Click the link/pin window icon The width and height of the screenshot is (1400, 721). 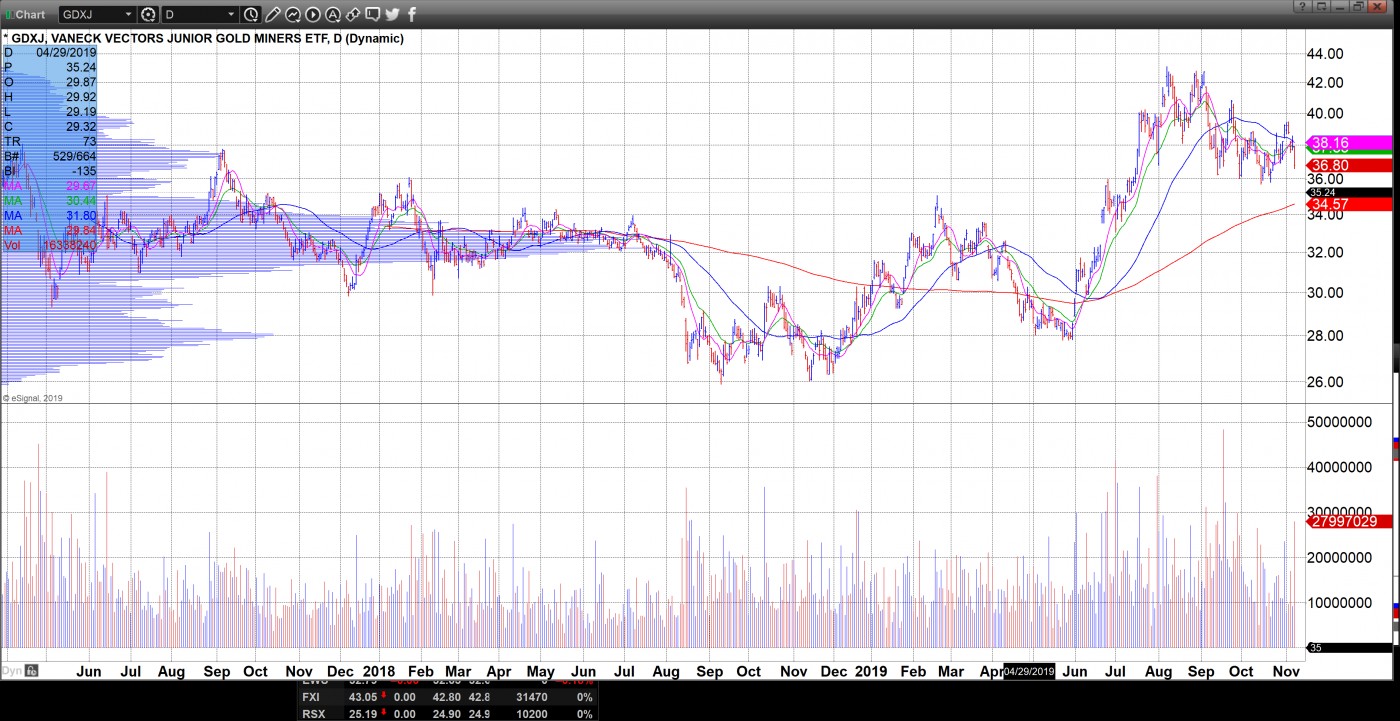(x=353, y=15)
